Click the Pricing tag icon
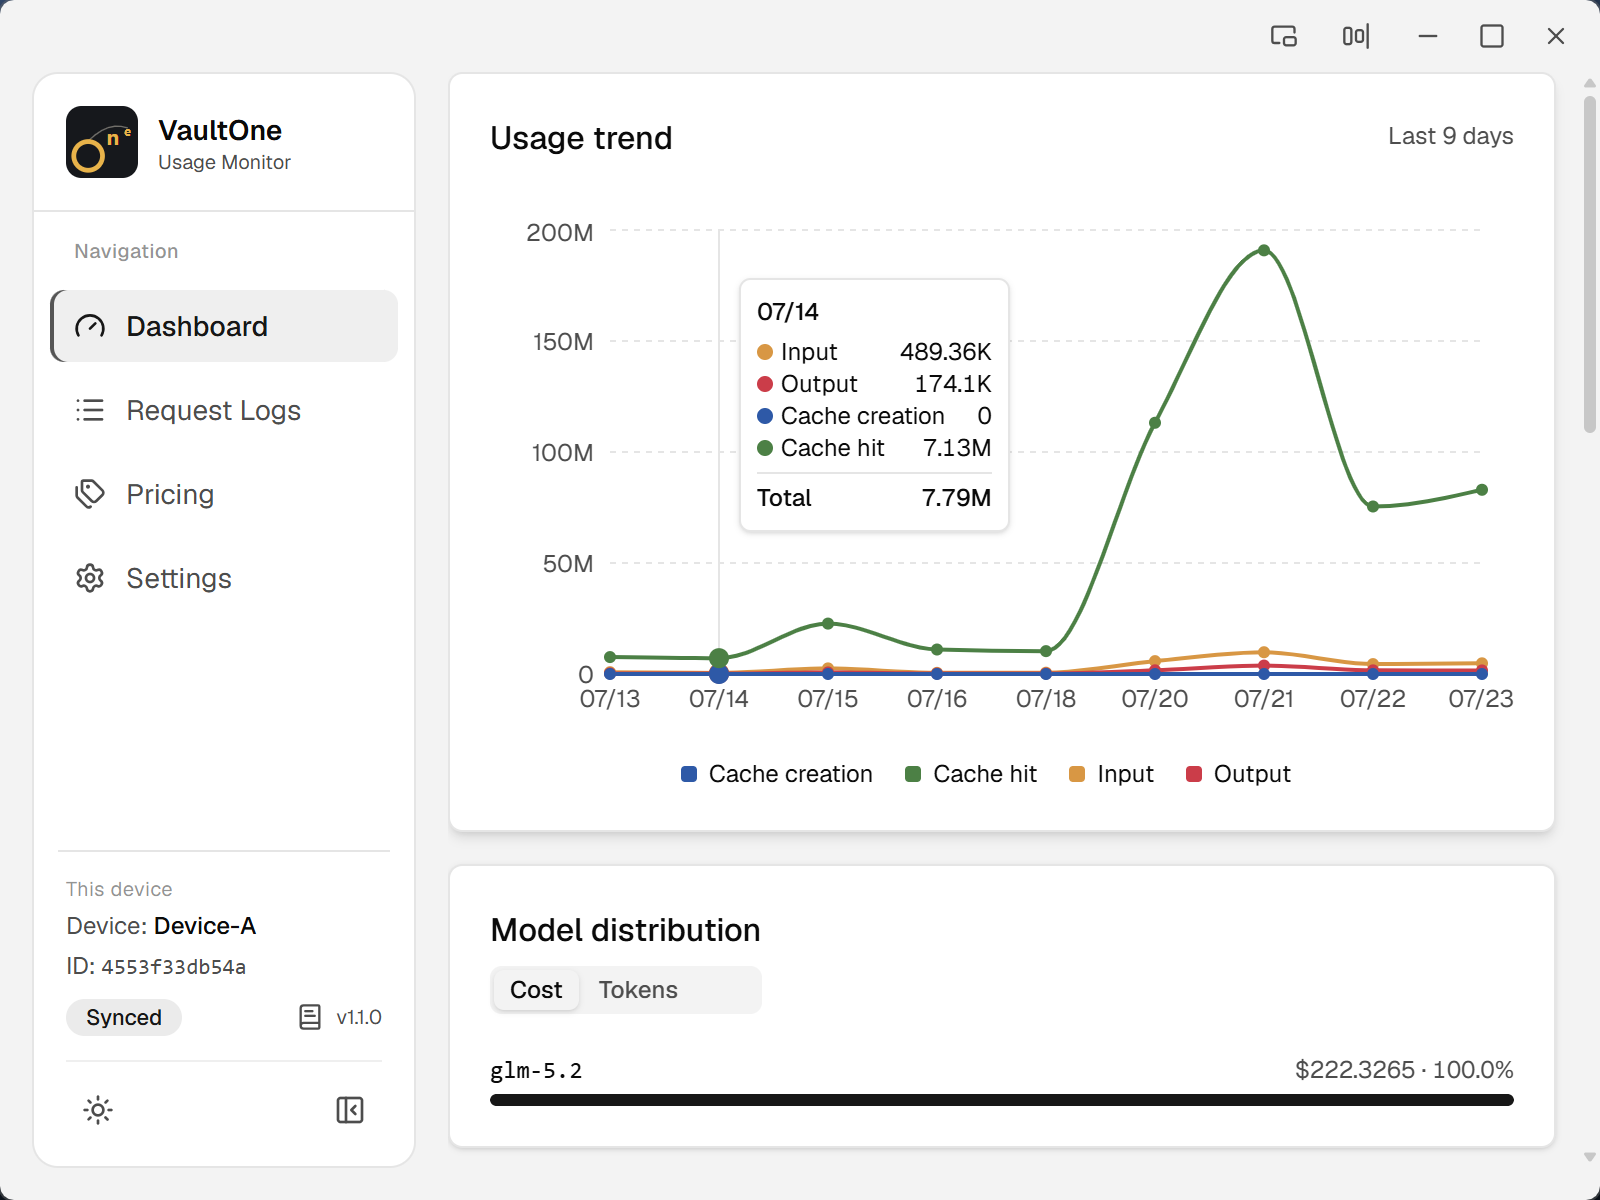 tap(90, 494)
